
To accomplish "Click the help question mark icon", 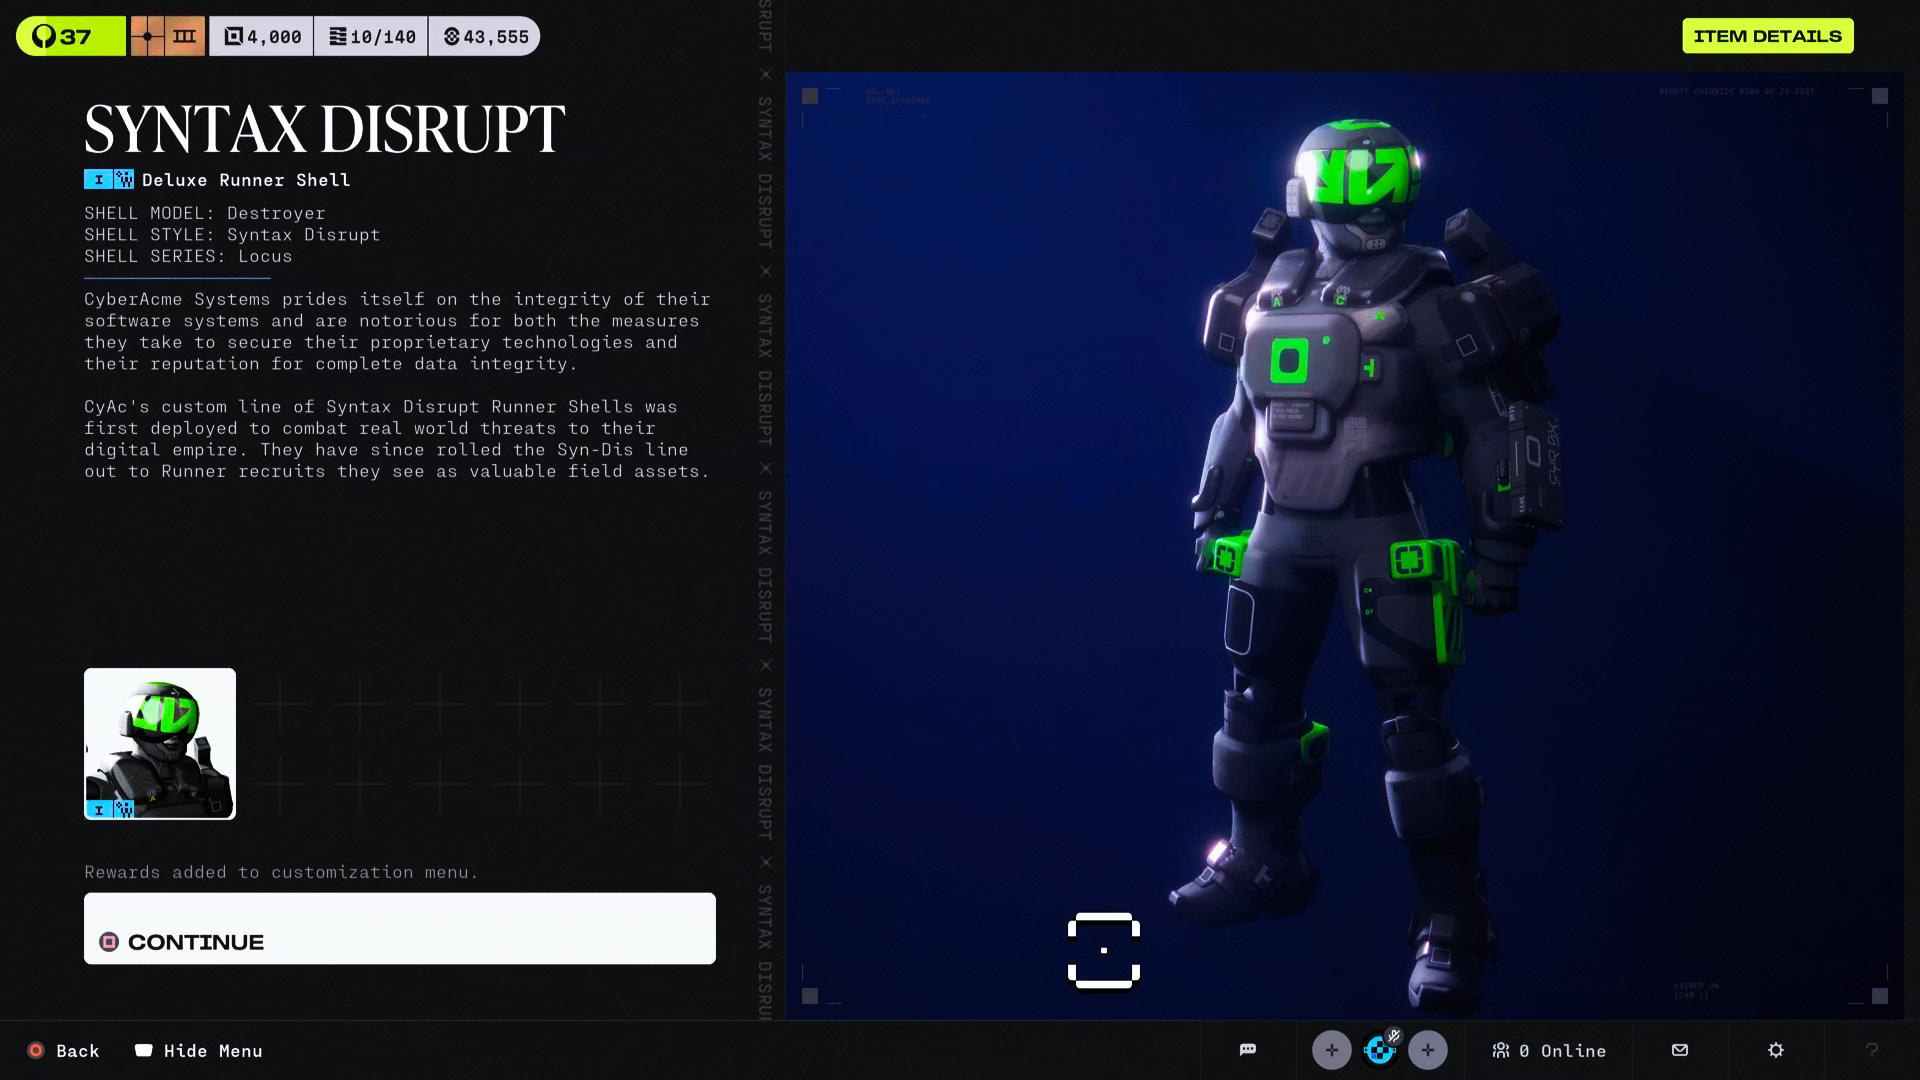I will point(1872,1050).
